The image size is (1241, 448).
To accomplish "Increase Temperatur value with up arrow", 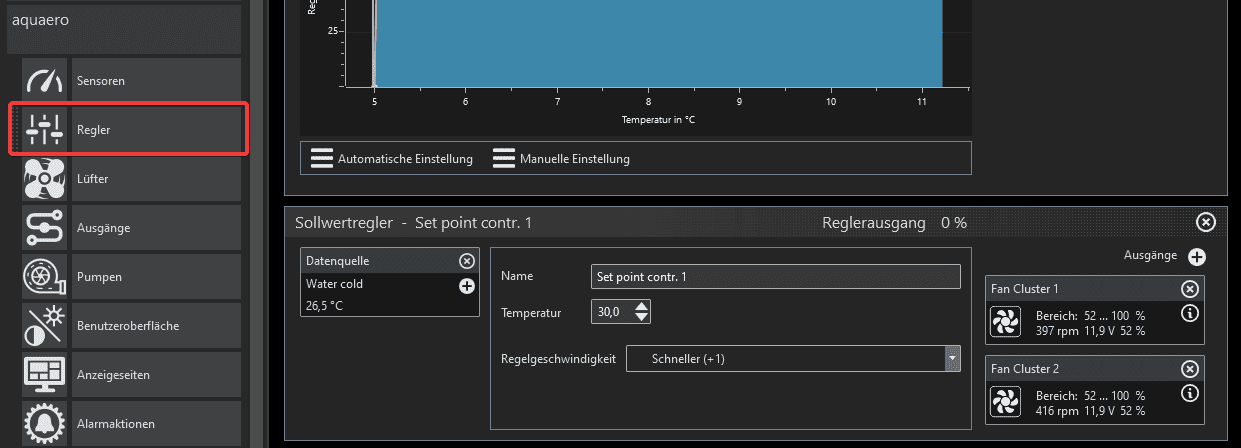I will pyautogui.click(x=642, y=307).
